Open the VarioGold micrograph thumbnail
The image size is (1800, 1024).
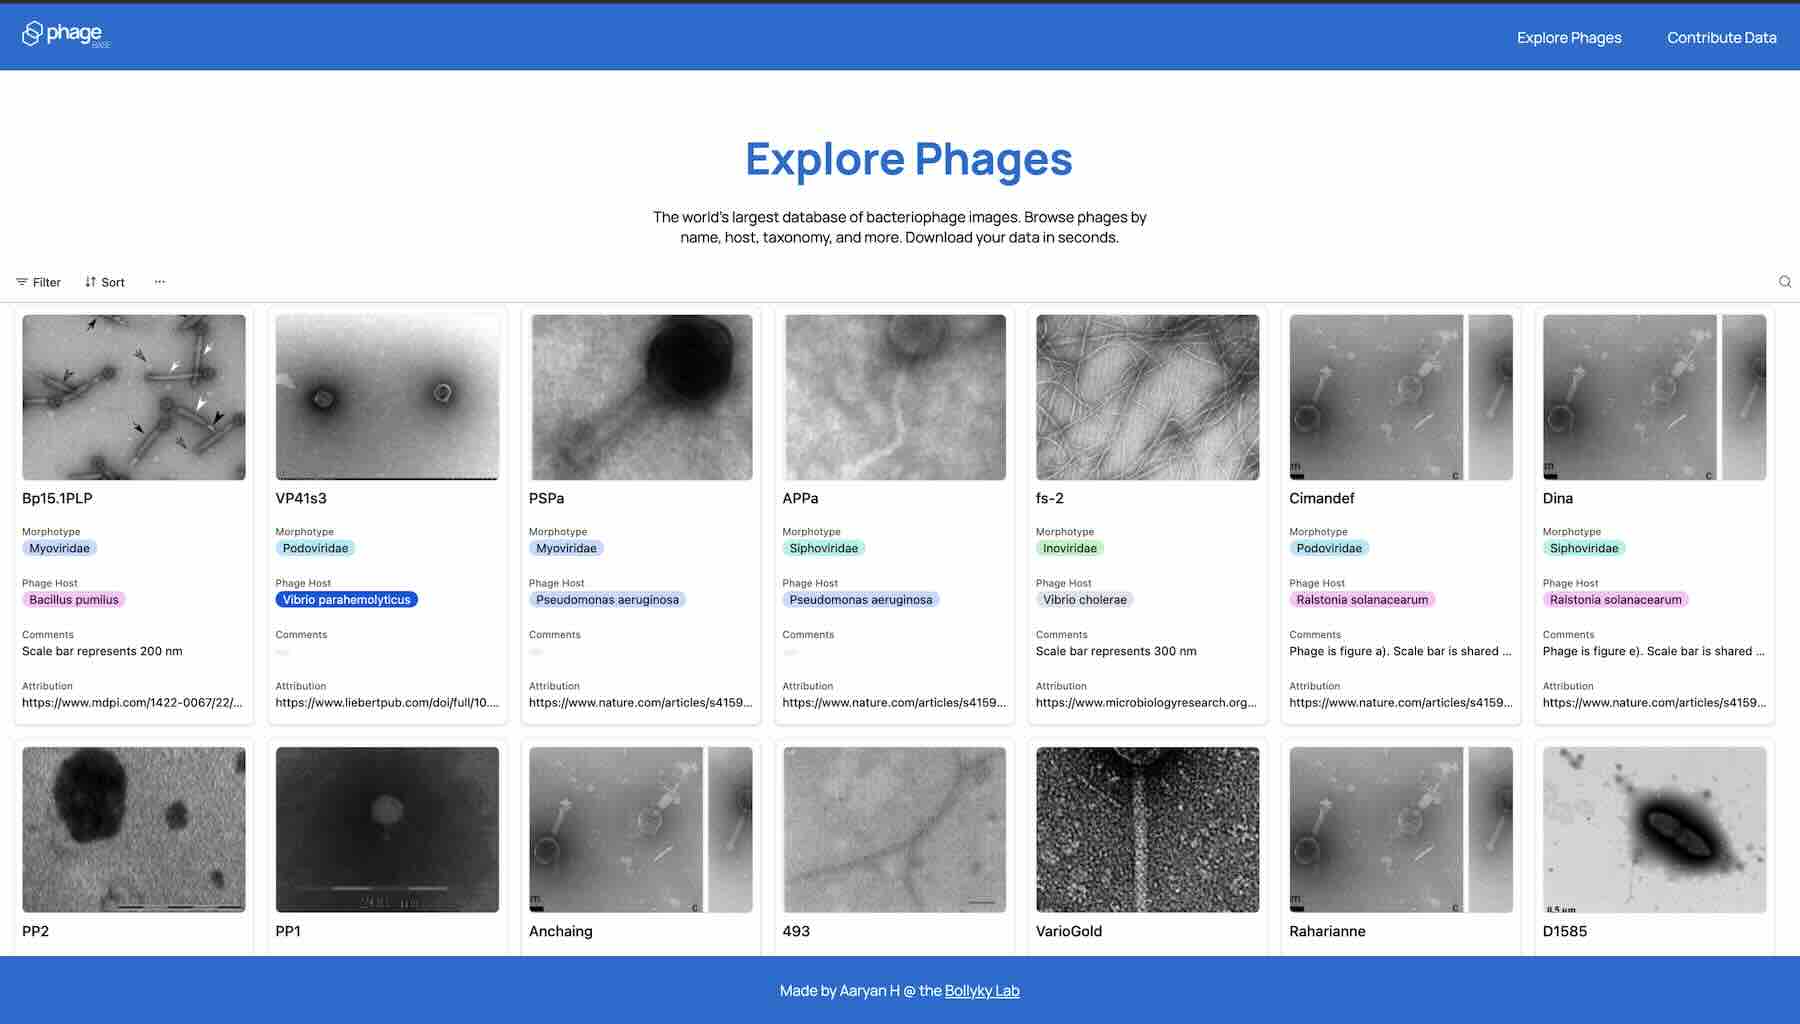click(1148, 830)
